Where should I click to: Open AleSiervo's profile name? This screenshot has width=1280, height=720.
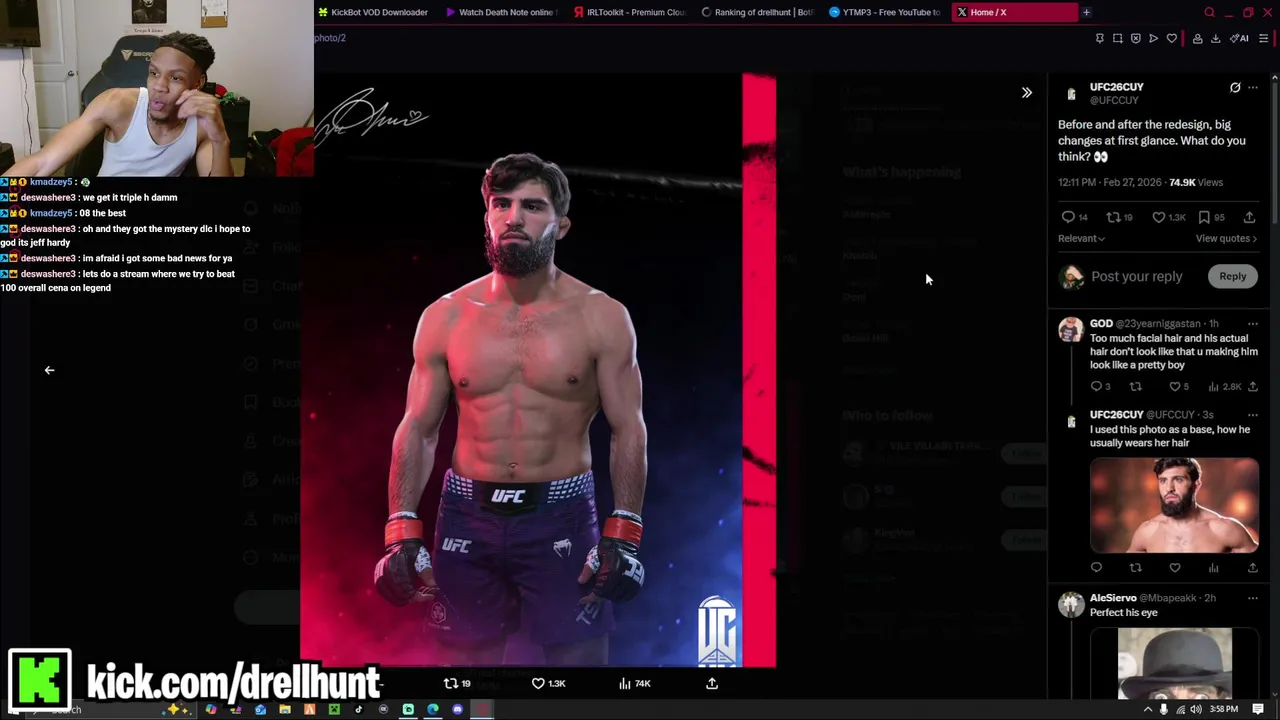tap(1113, 598)
